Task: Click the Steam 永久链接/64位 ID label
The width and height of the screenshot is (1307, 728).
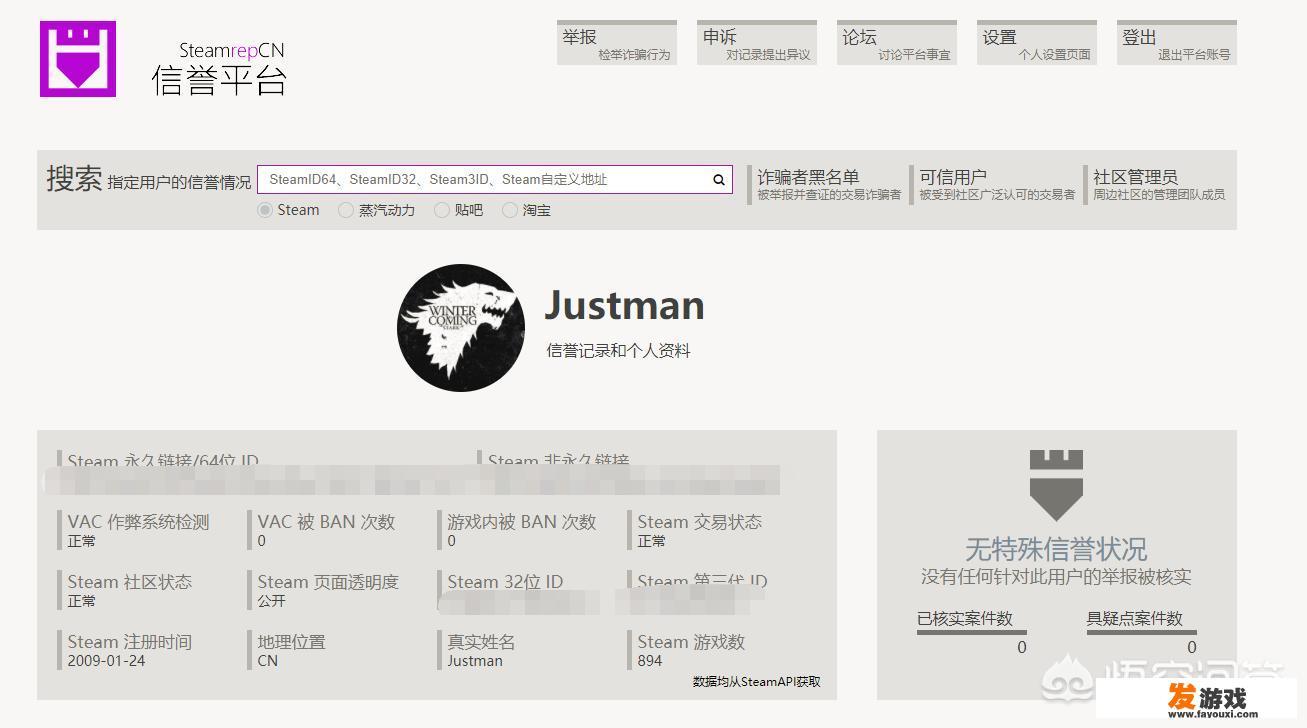Action: (x=163, y=461)
